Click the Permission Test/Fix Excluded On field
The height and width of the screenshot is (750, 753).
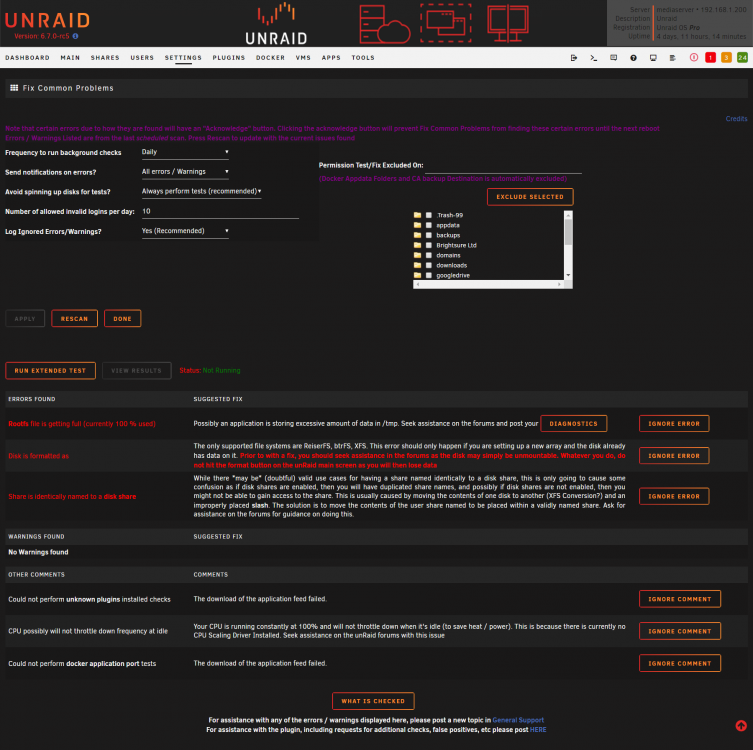pyautogui.click(x=503, y=166)
